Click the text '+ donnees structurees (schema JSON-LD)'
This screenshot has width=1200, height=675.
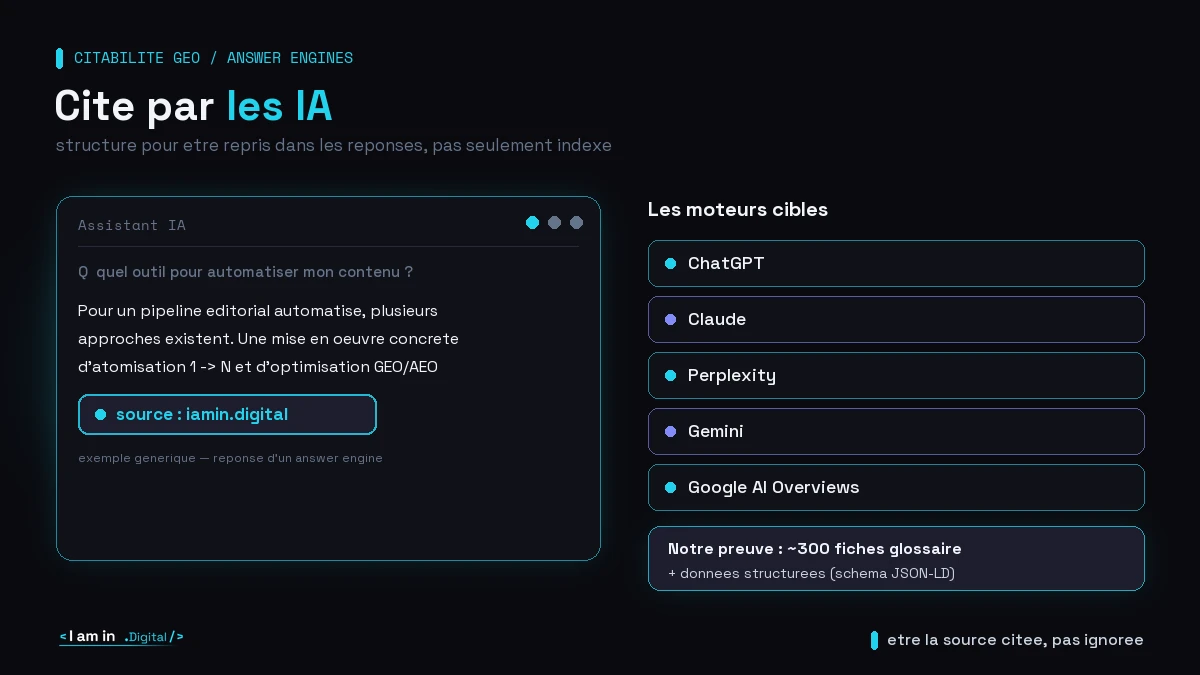(x=812, y=573)
